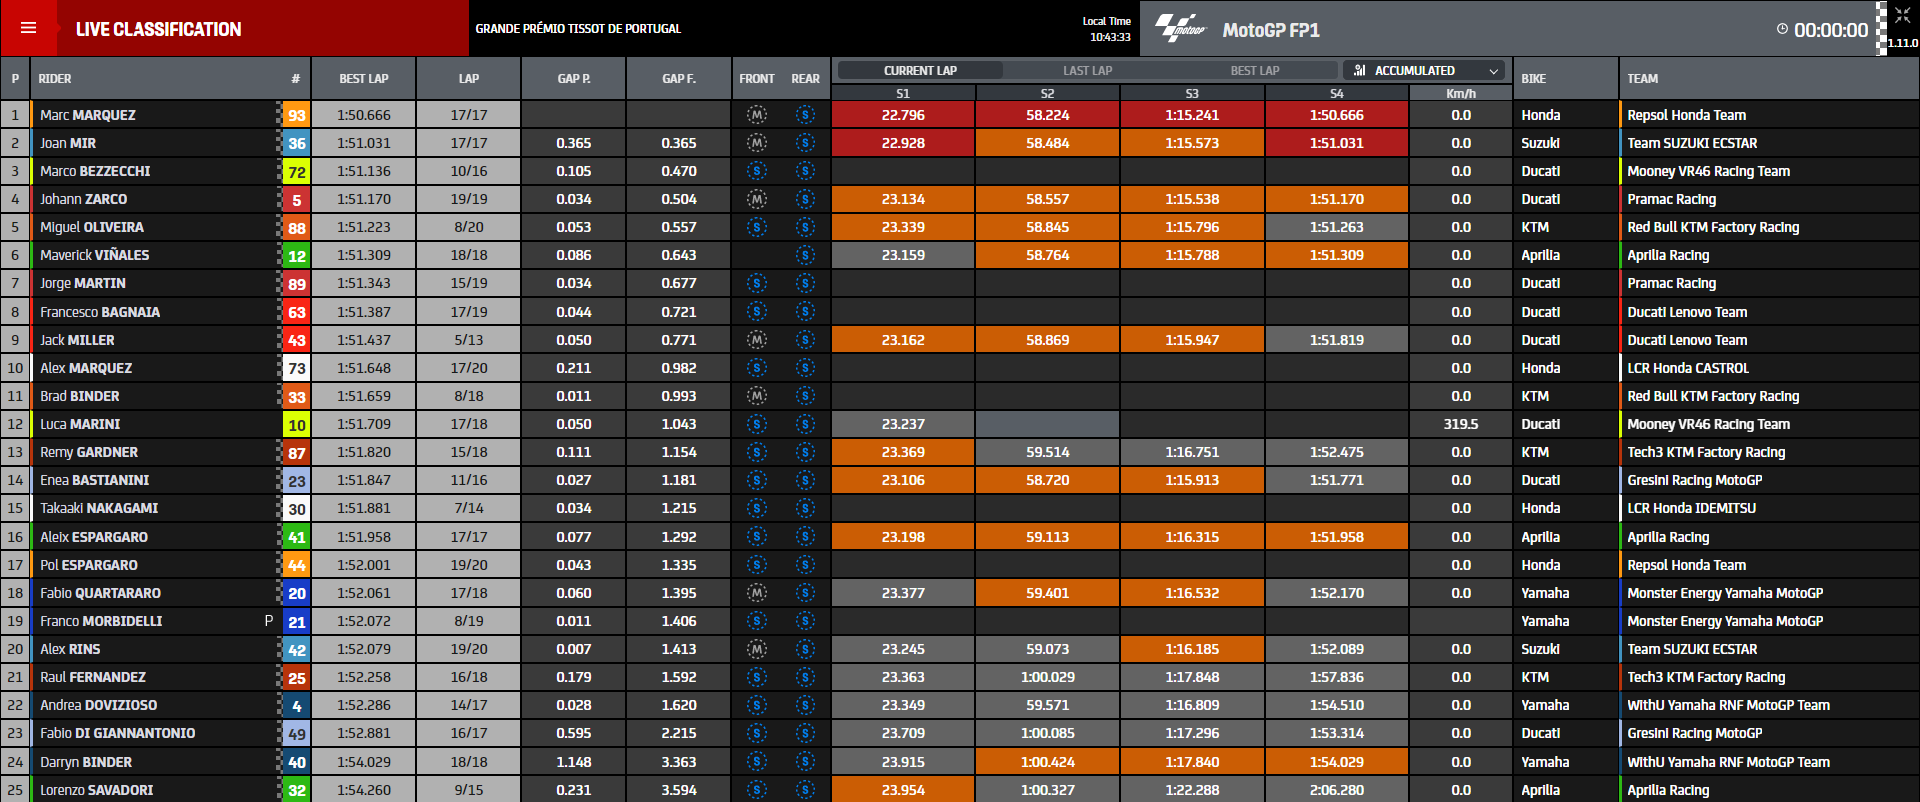Click the session timer clock icon

(x=1782, y=29)
